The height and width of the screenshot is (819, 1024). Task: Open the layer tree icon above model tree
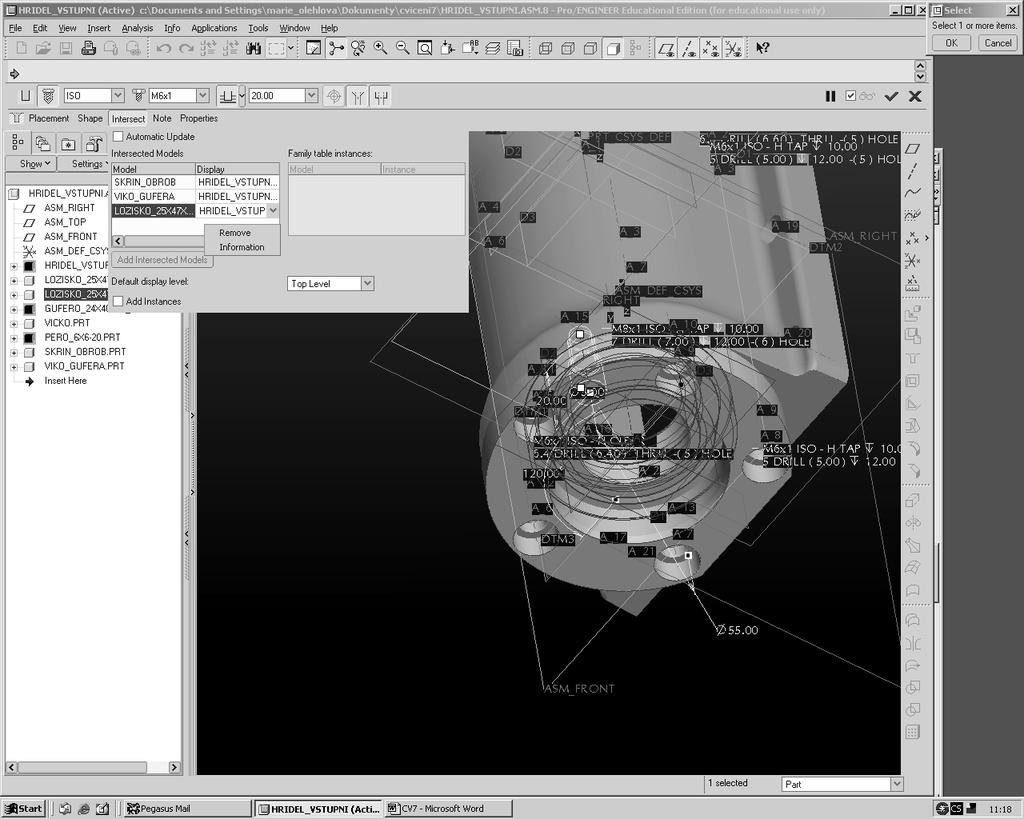[42, 143]
